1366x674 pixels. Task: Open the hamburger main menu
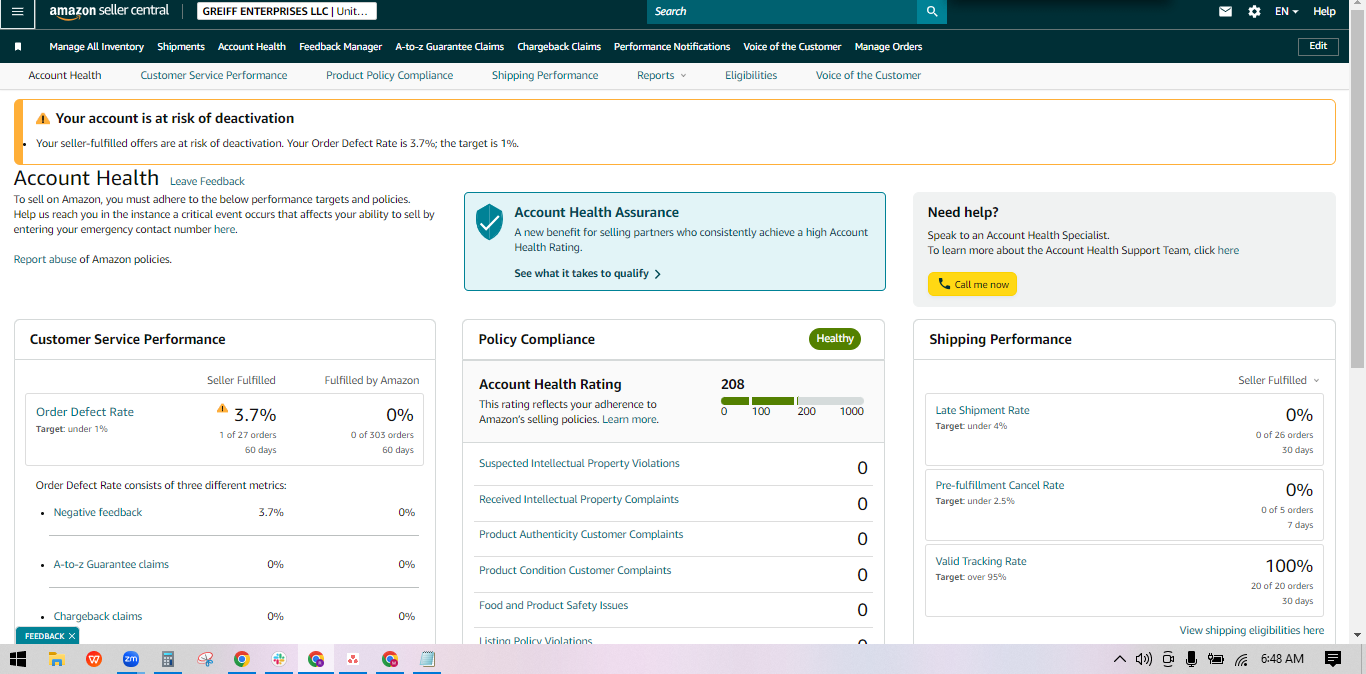click(x=17, y=11)
